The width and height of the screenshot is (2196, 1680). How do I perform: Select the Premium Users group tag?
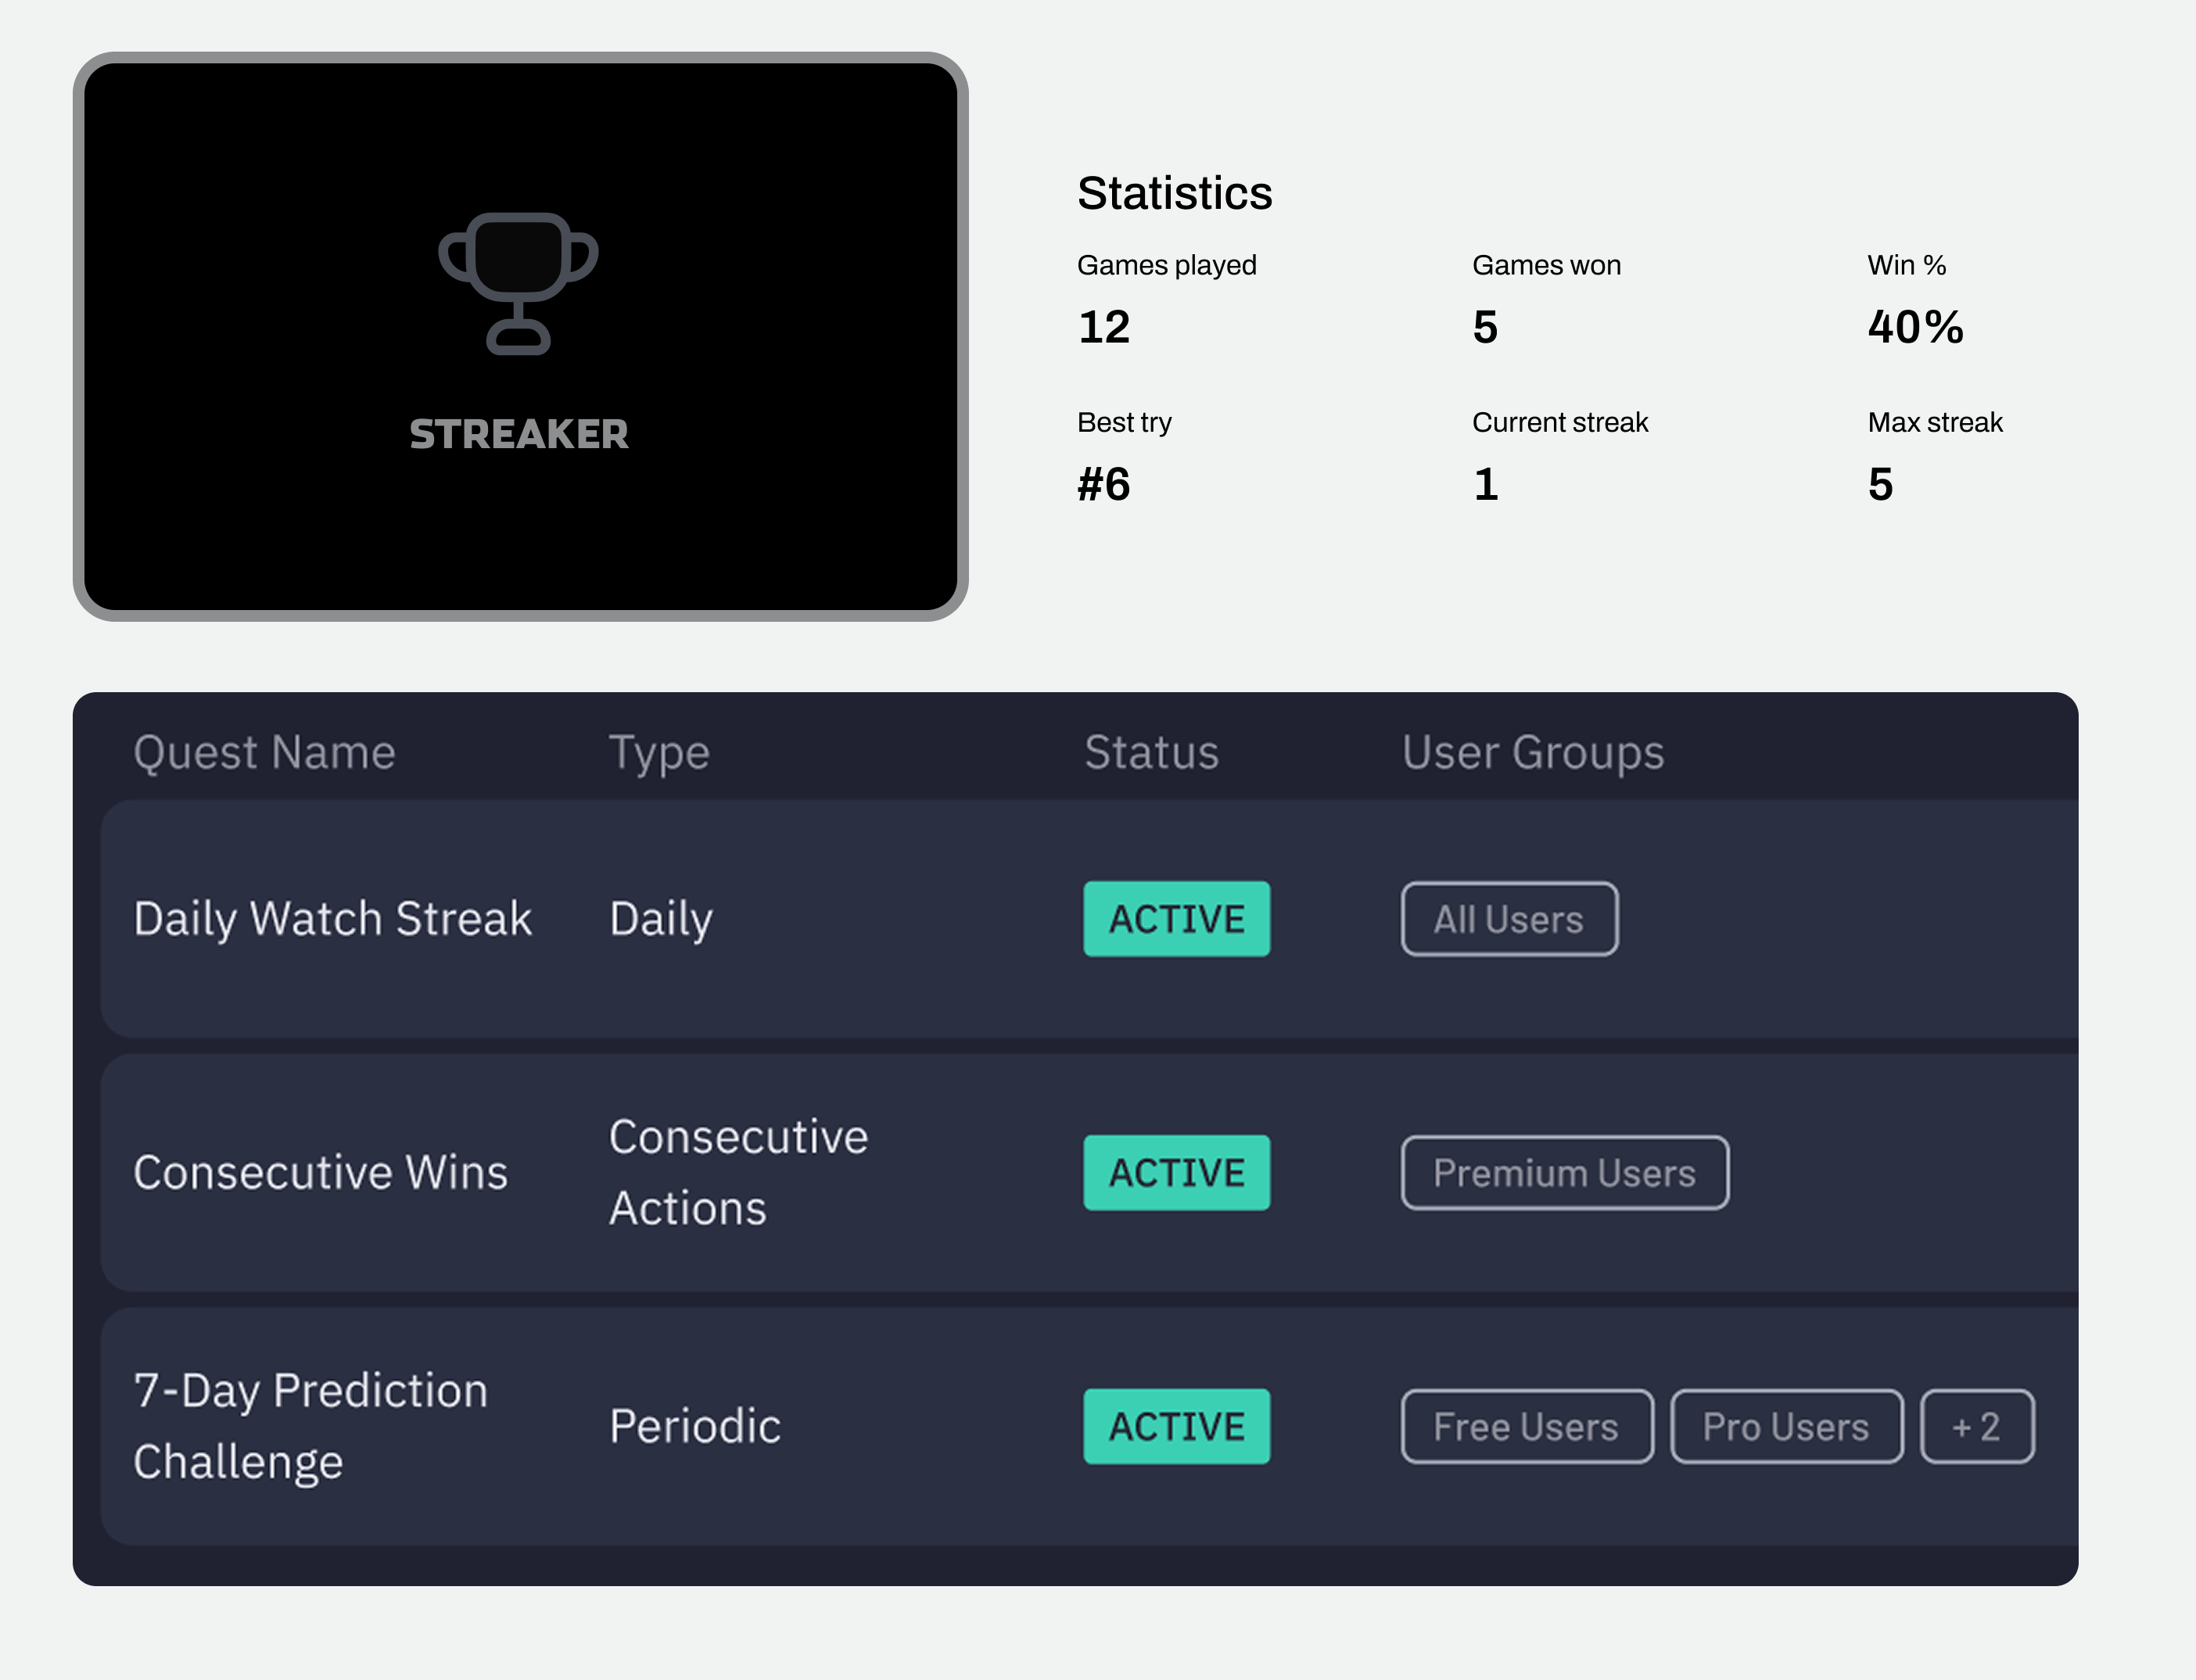coord(1564,1173)
